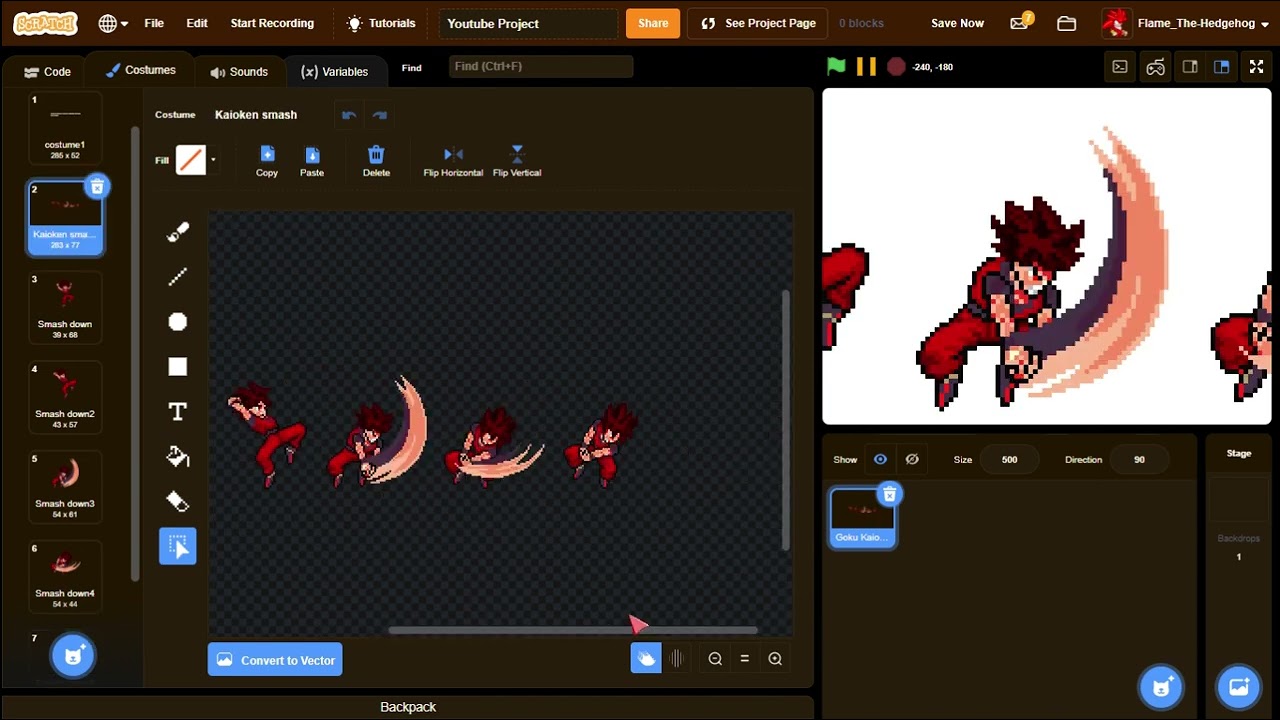Click Start Recording

(x=272, y=23)
